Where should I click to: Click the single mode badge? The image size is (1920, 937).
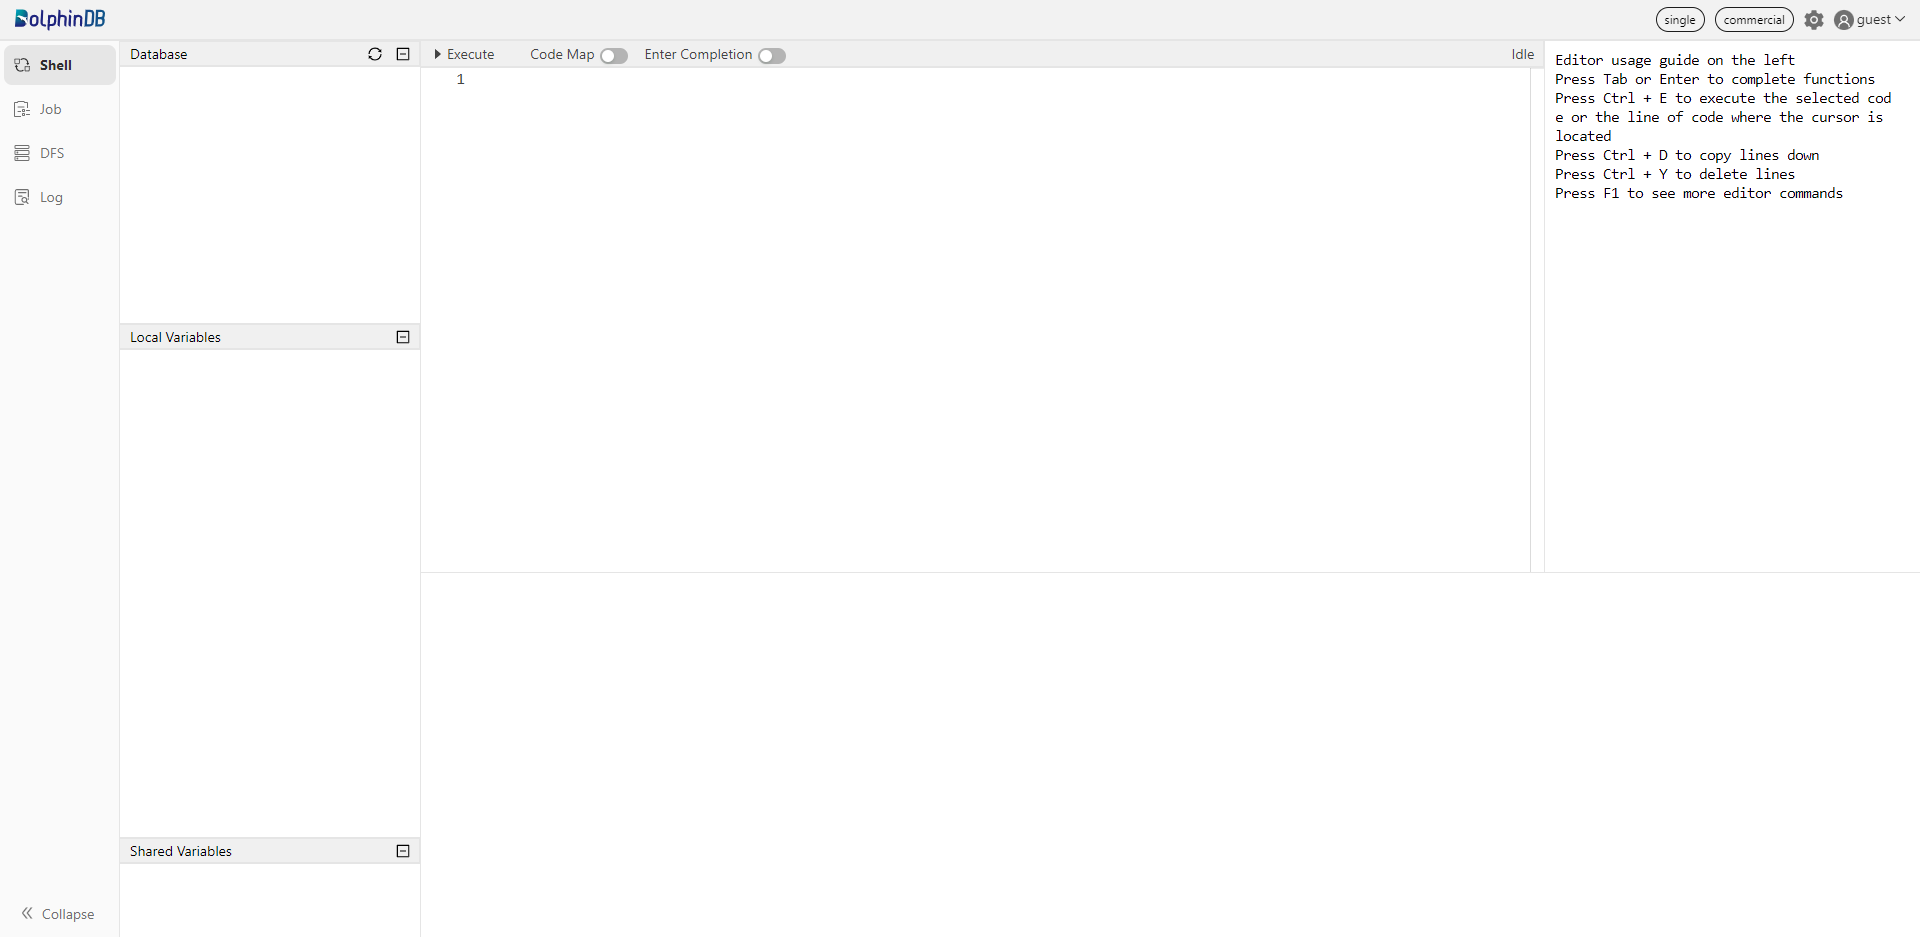tap(1679, 20)
